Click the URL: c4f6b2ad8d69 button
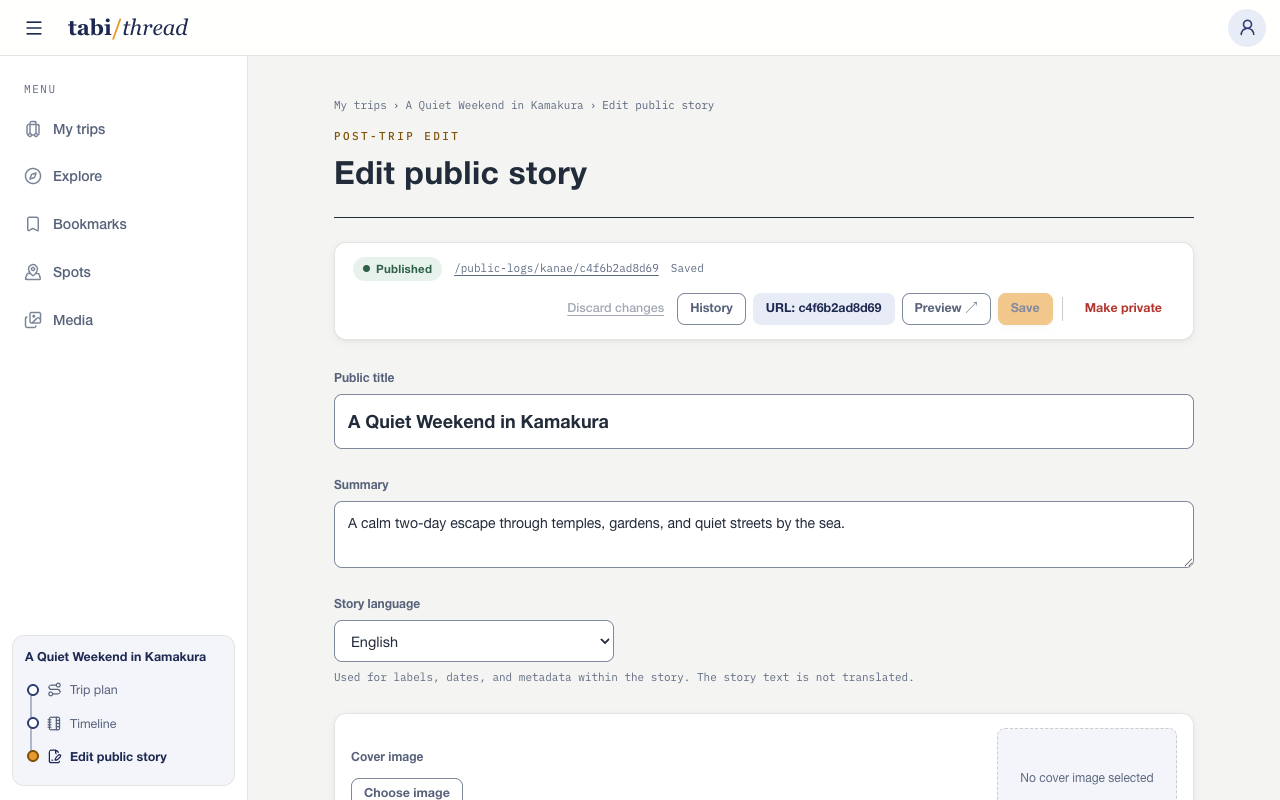 pyautogui.click(x=823, y=308)
